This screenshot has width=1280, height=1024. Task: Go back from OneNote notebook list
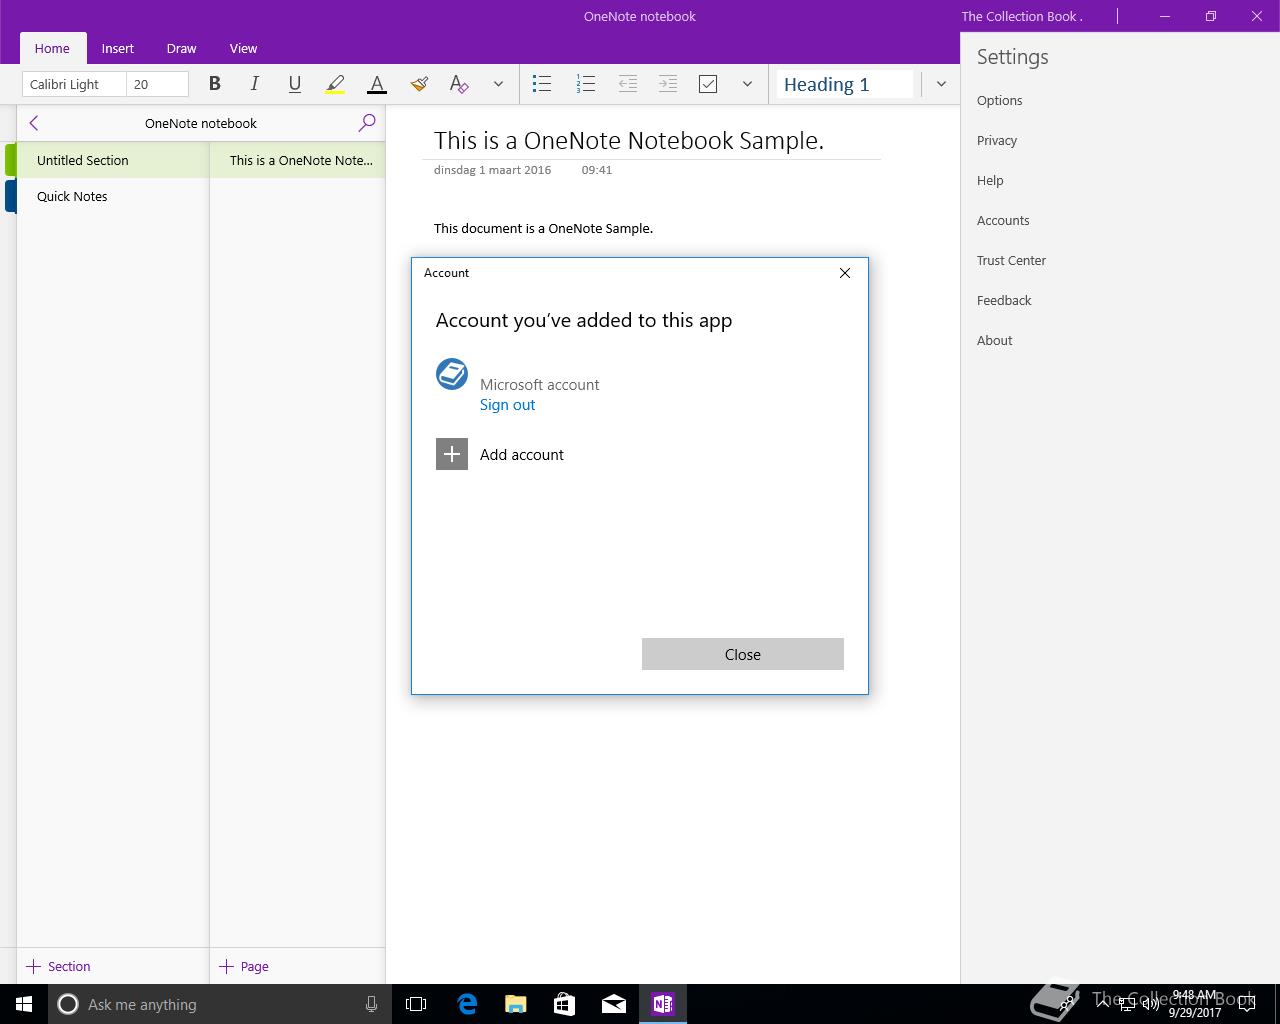pos(34,123)
